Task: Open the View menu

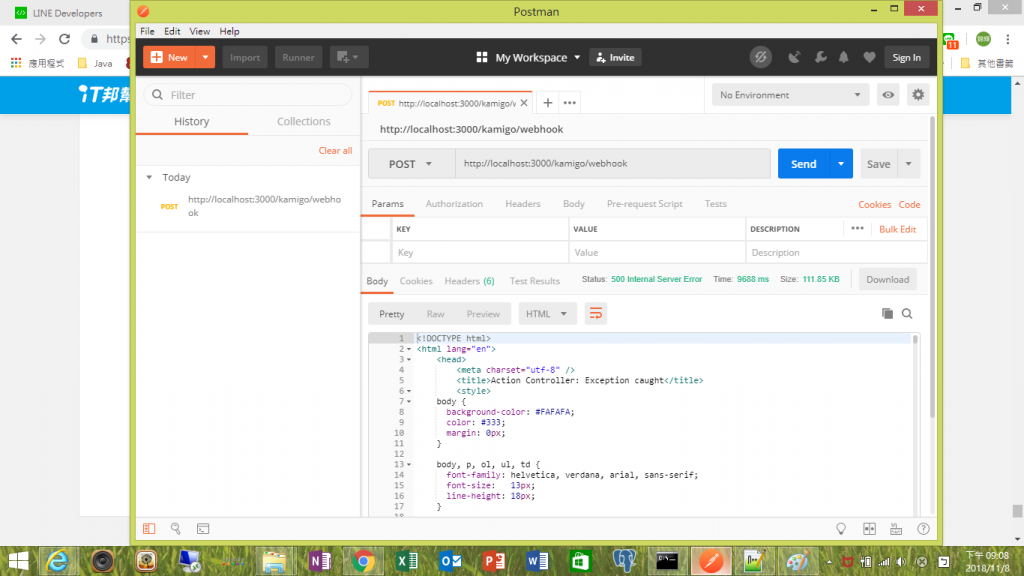Action: click(199, 31)
